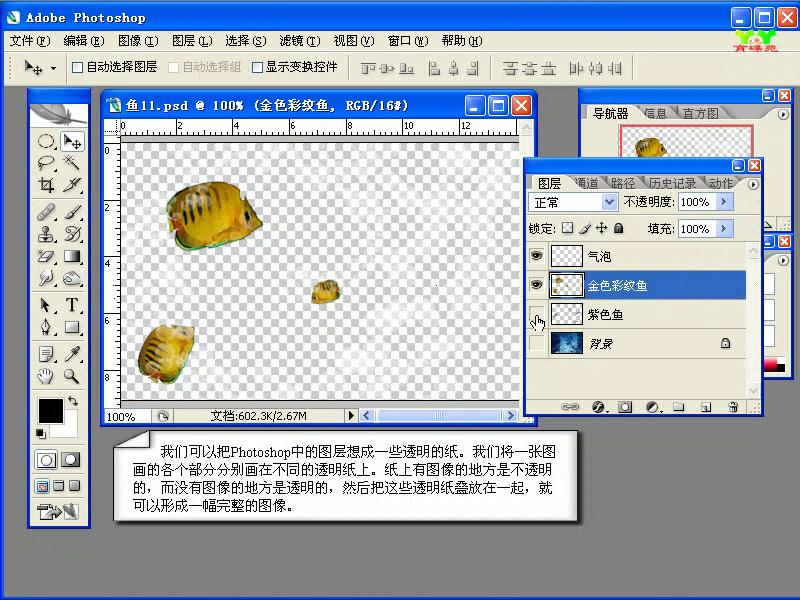Select the Magic Wand tool
The width and height of the screenshot is (800, 600).
(72, 163)
